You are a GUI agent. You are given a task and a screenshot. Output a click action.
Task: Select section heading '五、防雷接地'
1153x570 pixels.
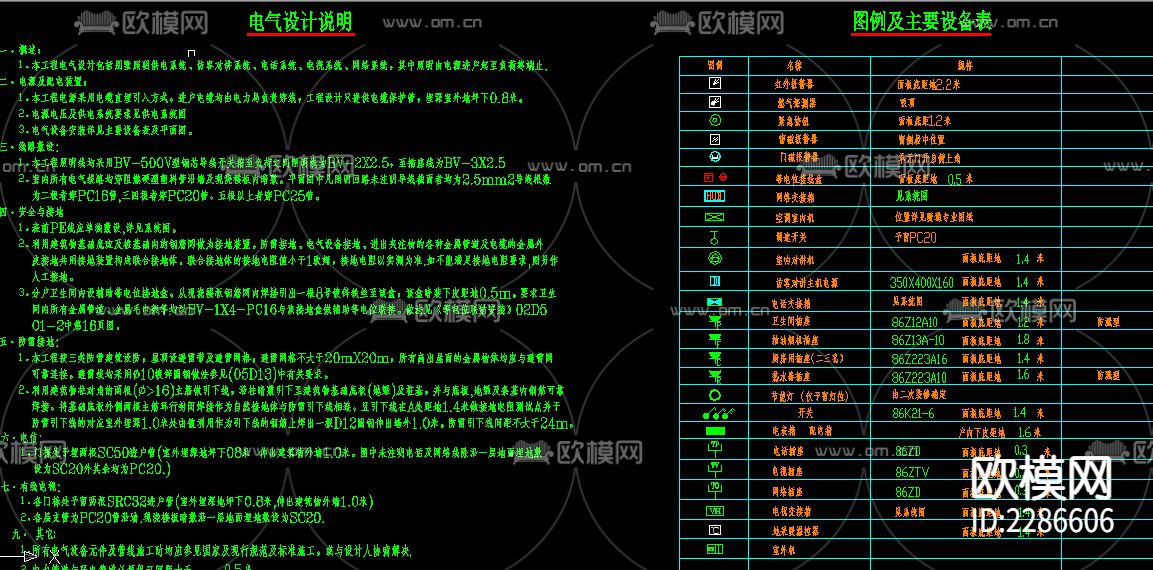(x=31, y=343)
